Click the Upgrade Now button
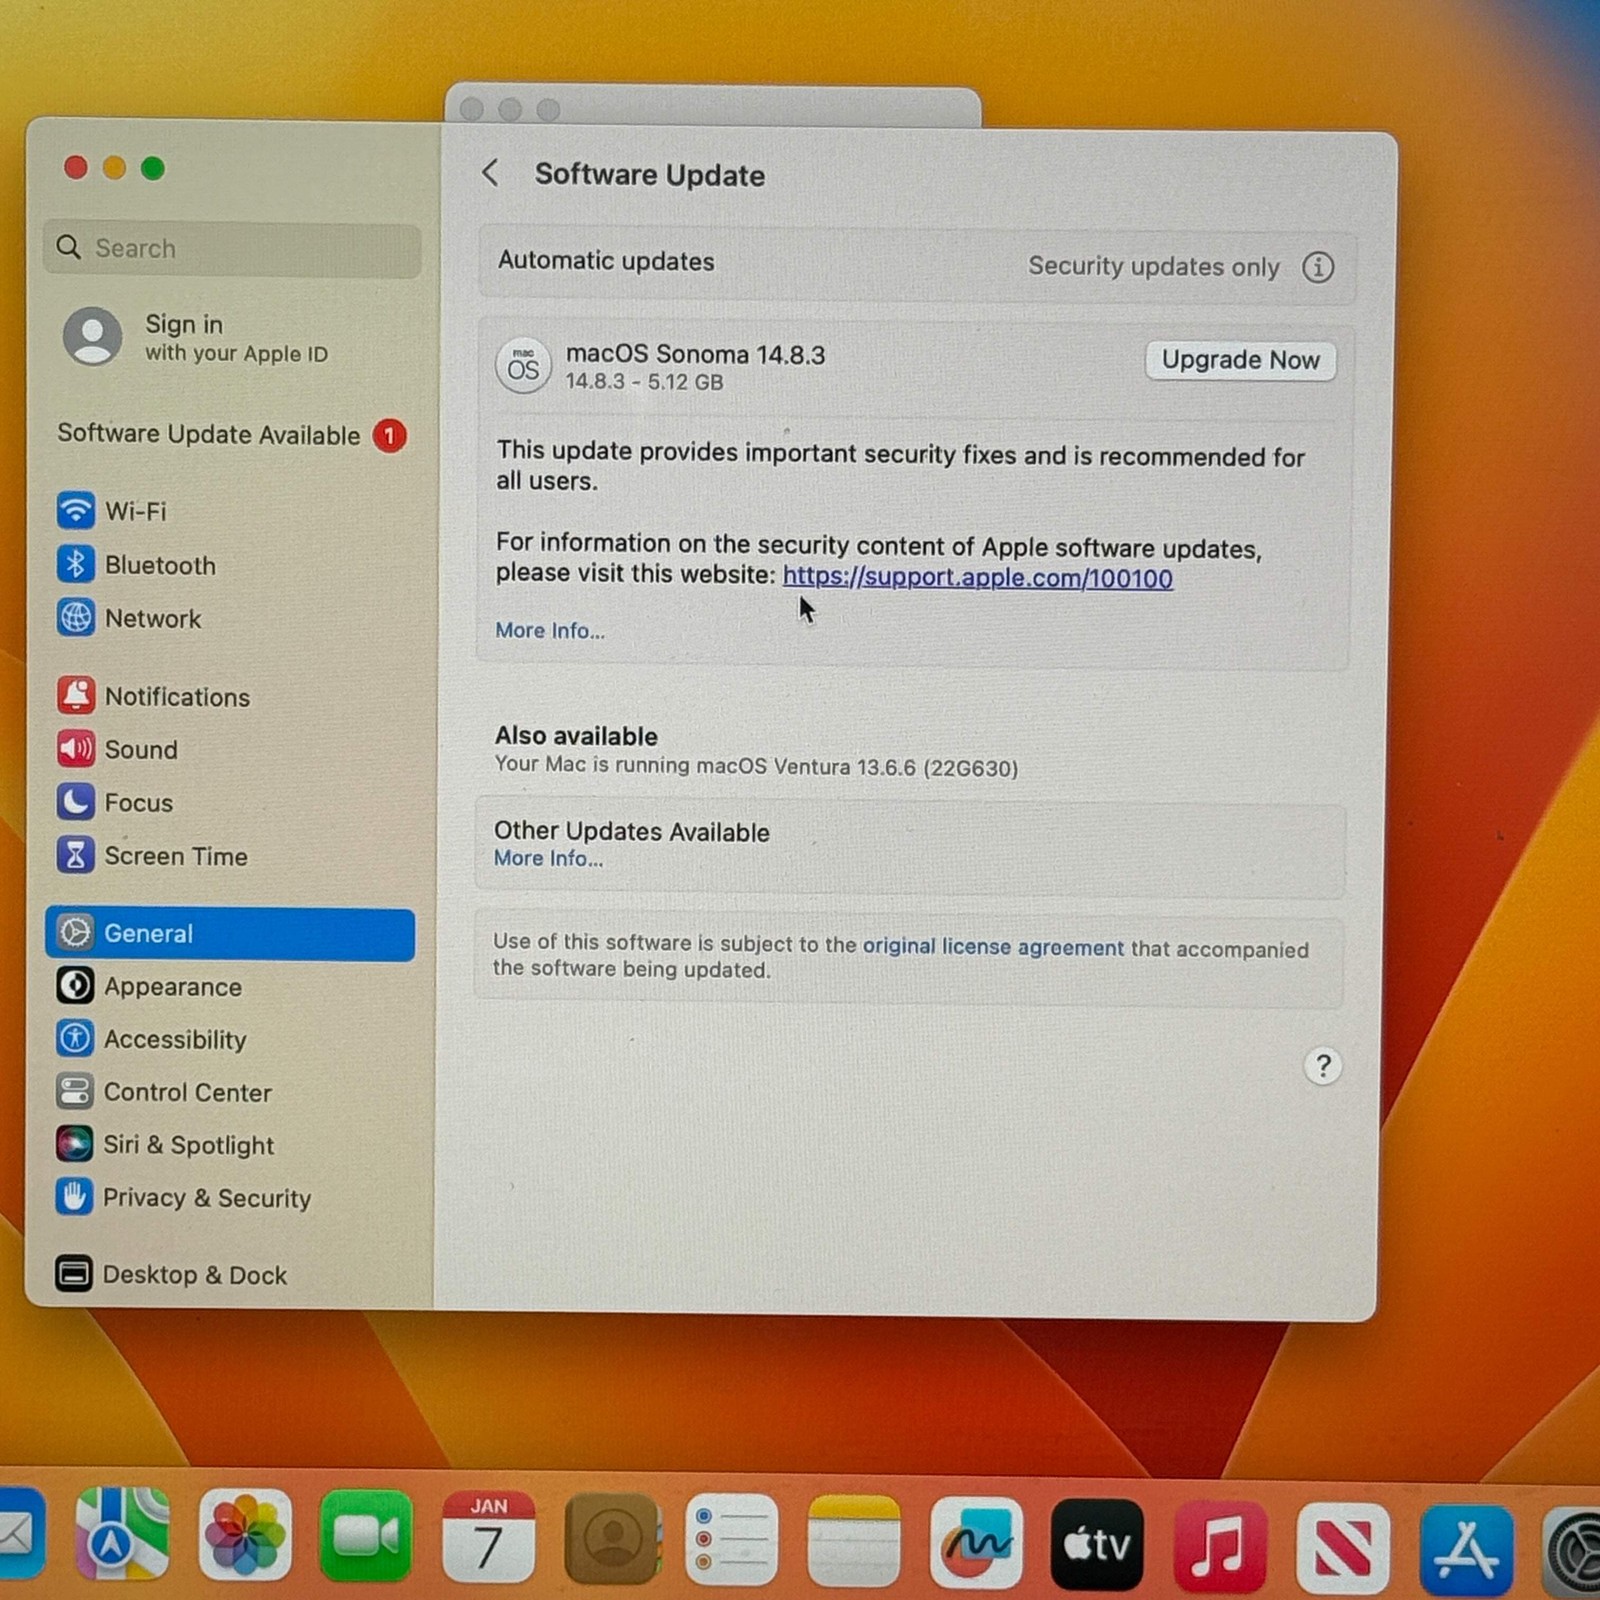Viewport: 1600px width, 1600px height. [x=1239, y=360]
